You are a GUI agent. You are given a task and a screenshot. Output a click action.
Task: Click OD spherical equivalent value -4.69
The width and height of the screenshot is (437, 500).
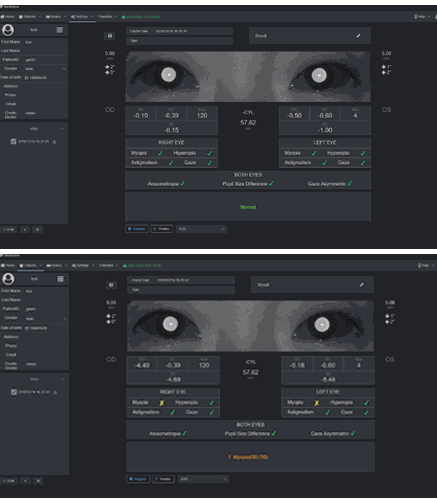pyautogui.click(x=173, y=379)
